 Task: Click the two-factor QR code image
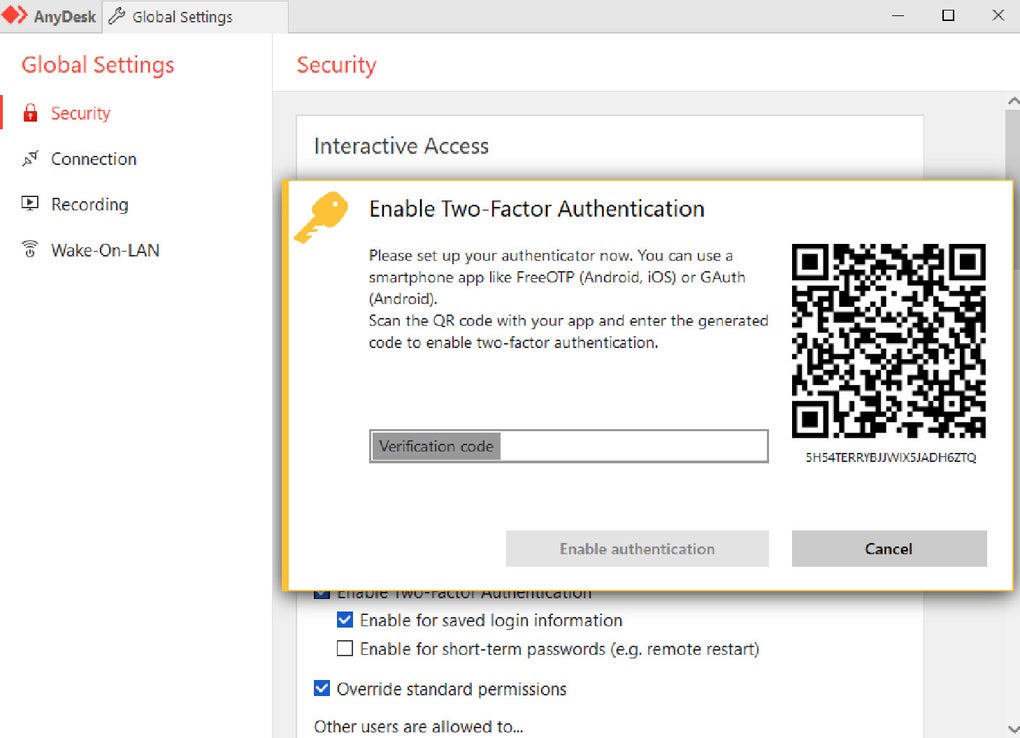pos(888,341)
